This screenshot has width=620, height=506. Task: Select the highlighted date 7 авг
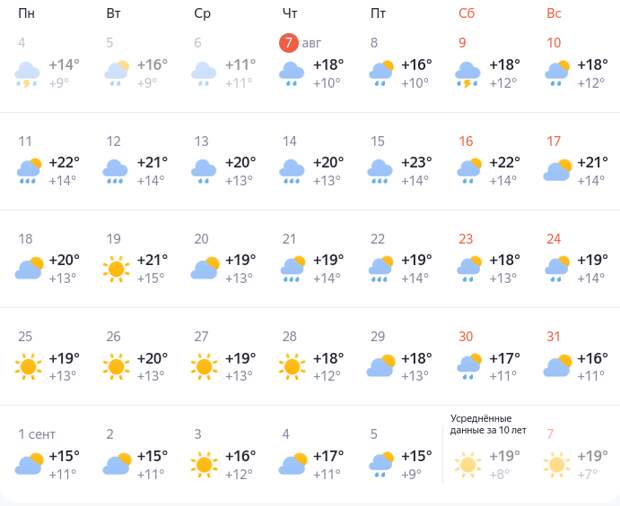click(x=290, y=43)
